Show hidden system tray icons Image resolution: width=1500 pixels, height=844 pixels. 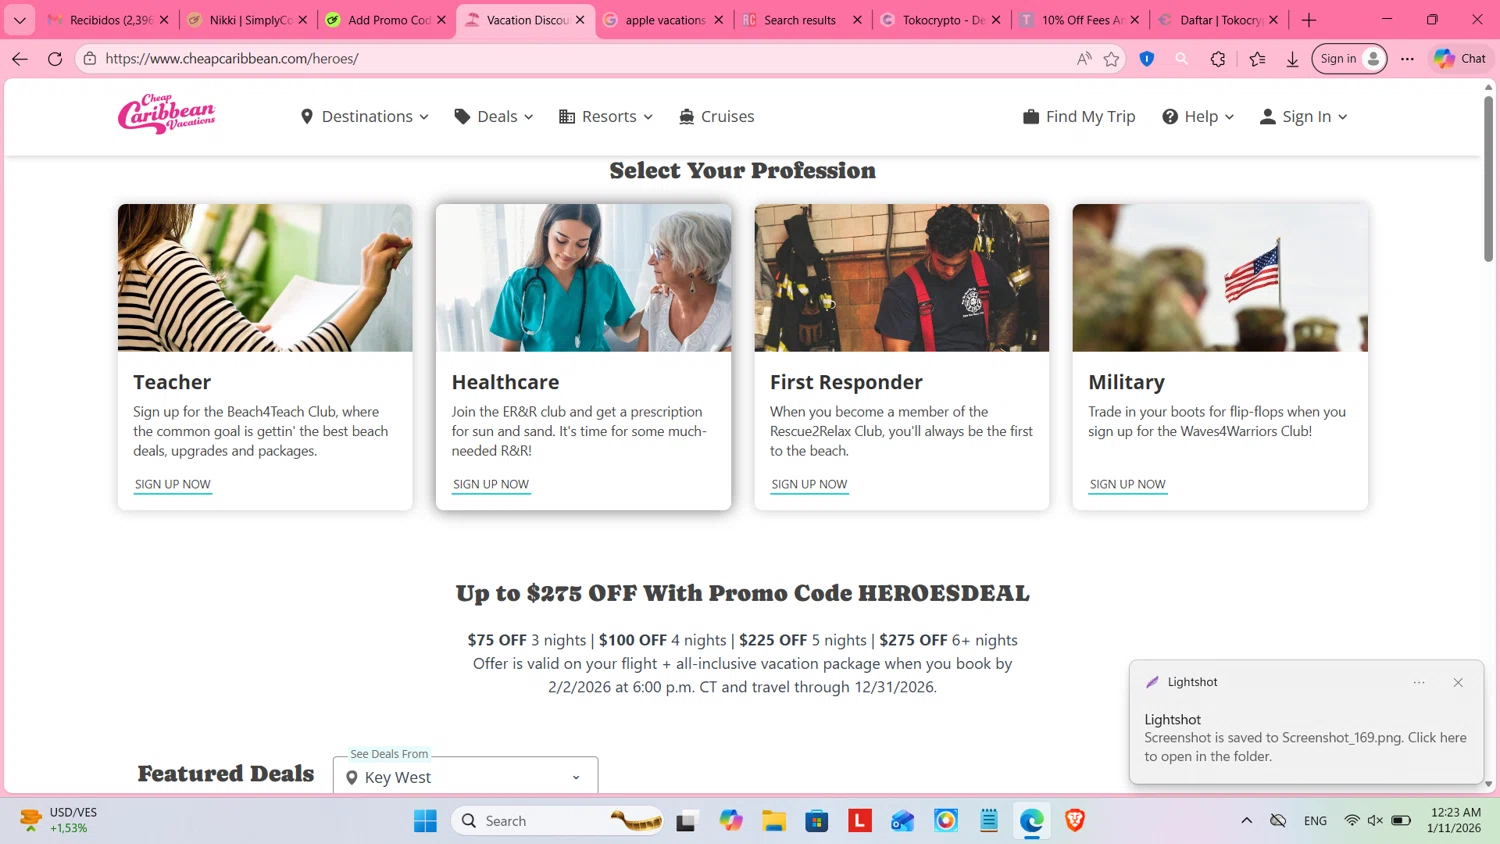pos(1246,821)
